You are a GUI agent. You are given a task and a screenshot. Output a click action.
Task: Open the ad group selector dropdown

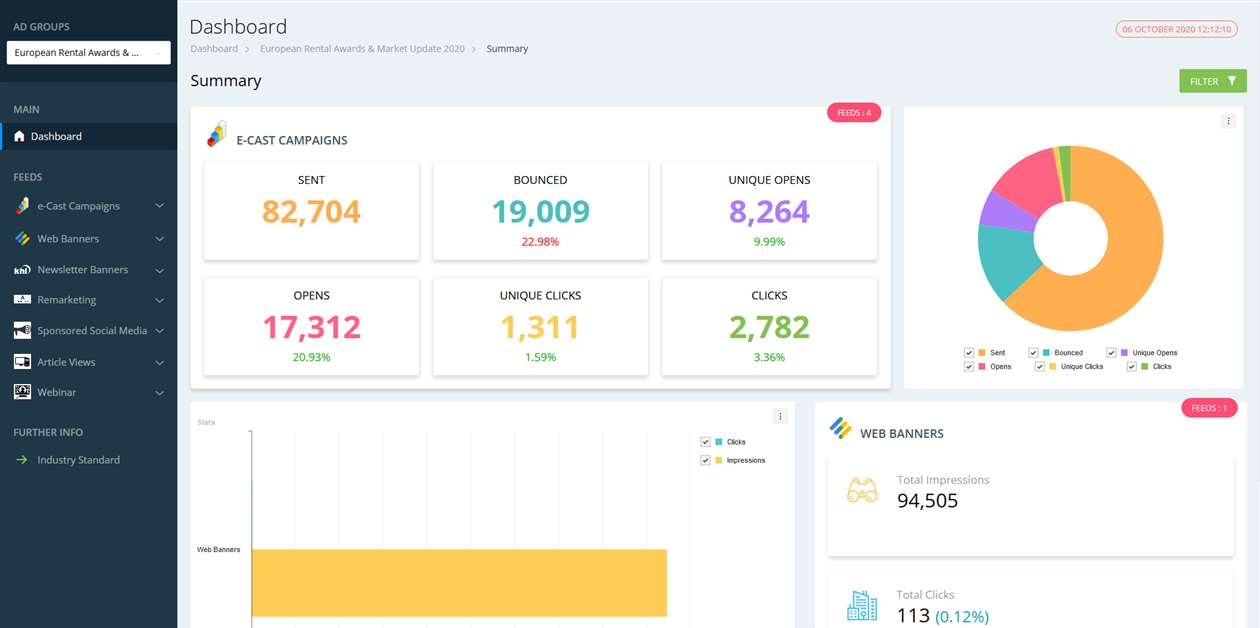pyautogui.click(x=88, y=51)
